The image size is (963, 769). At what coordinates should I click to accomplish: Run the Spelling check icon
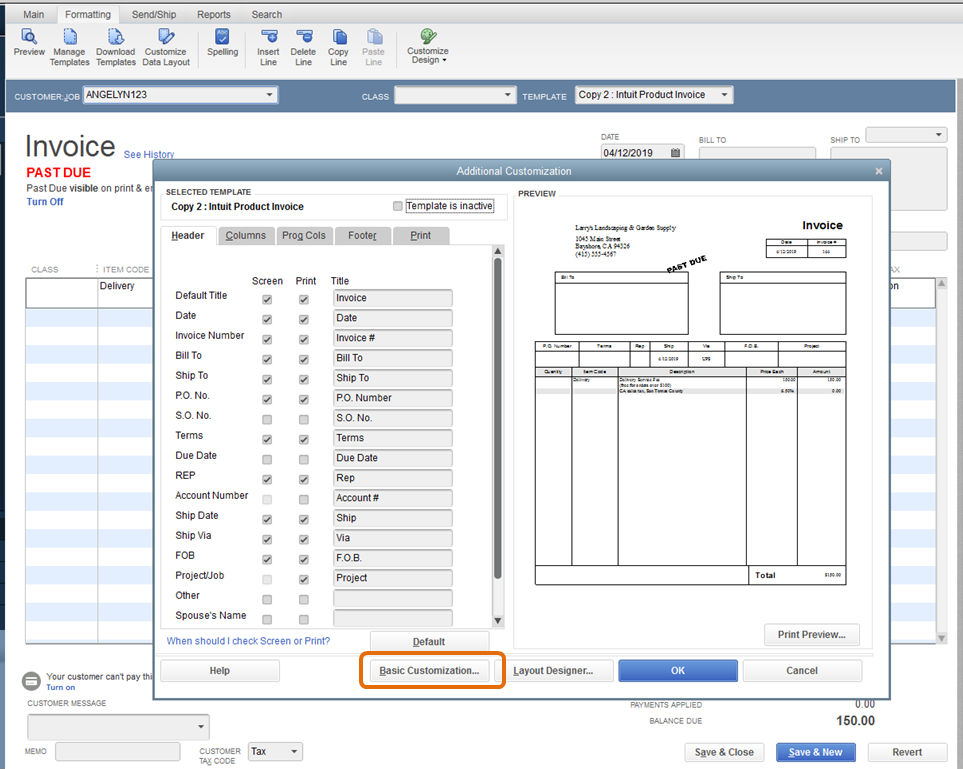point(222,42)
